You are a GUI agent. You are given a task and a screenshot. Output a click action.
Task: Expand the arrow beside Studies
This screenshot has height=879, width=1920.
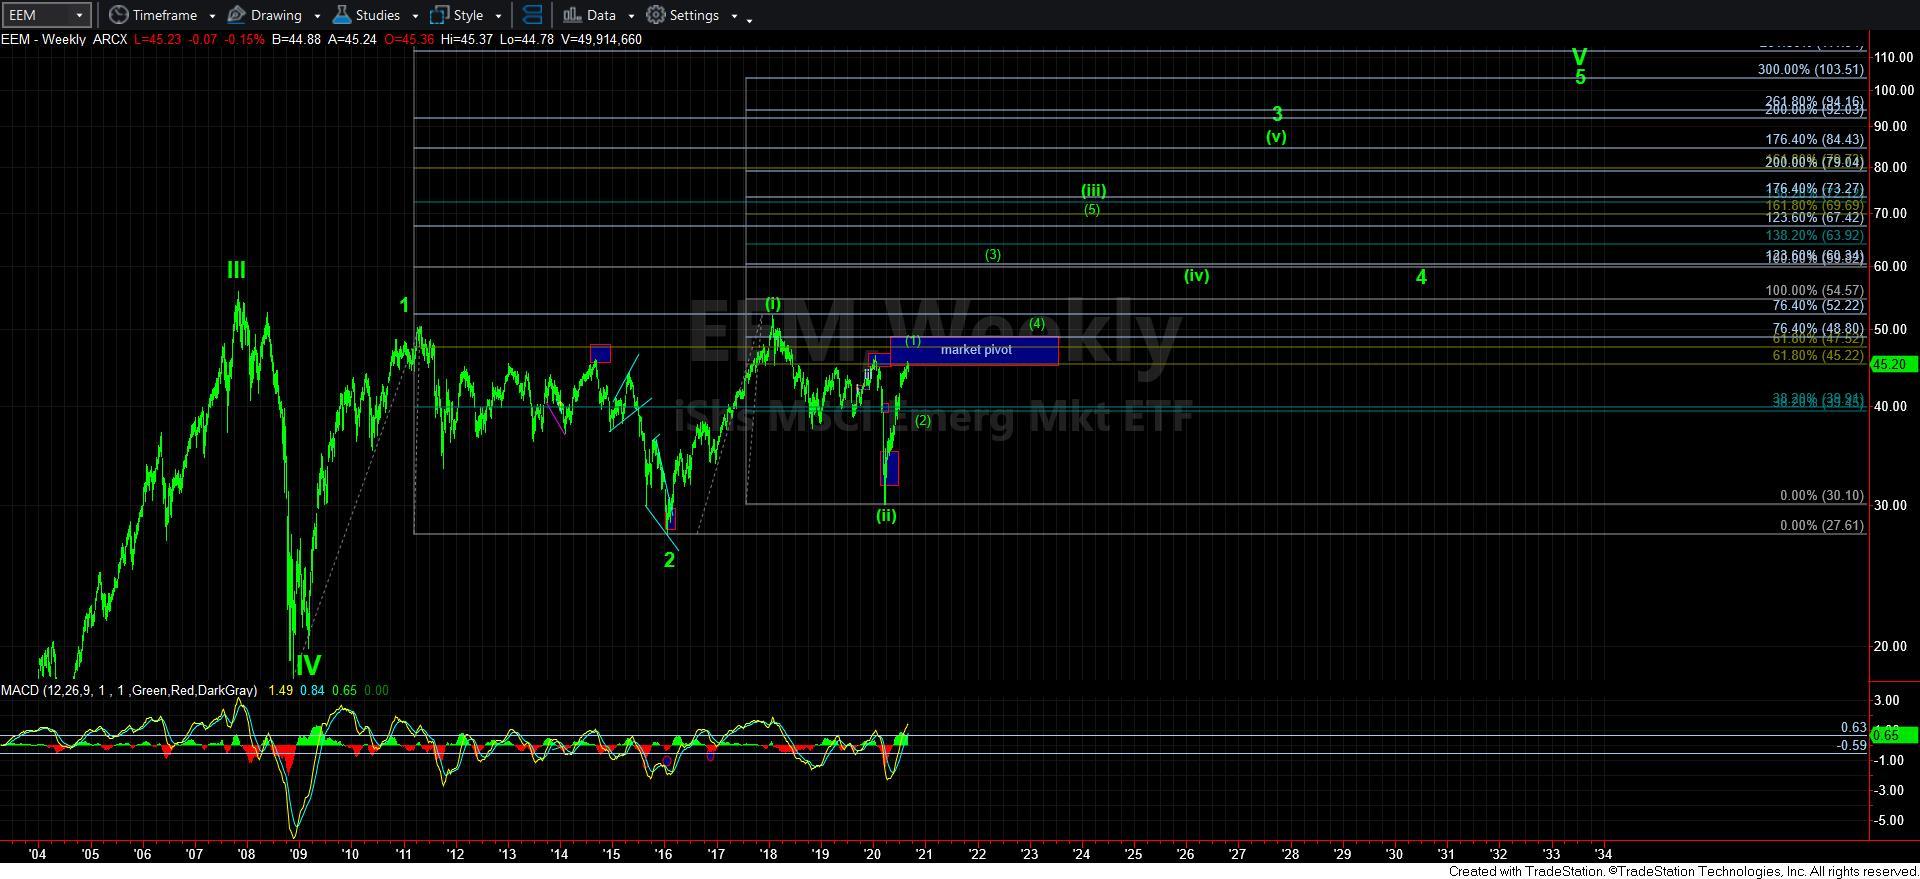(415, 16)
